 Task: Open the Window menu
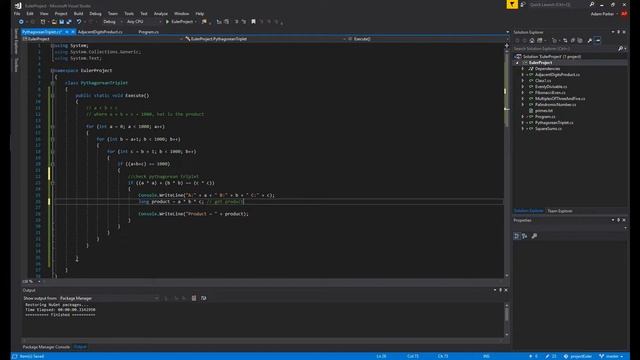[182, 13]
